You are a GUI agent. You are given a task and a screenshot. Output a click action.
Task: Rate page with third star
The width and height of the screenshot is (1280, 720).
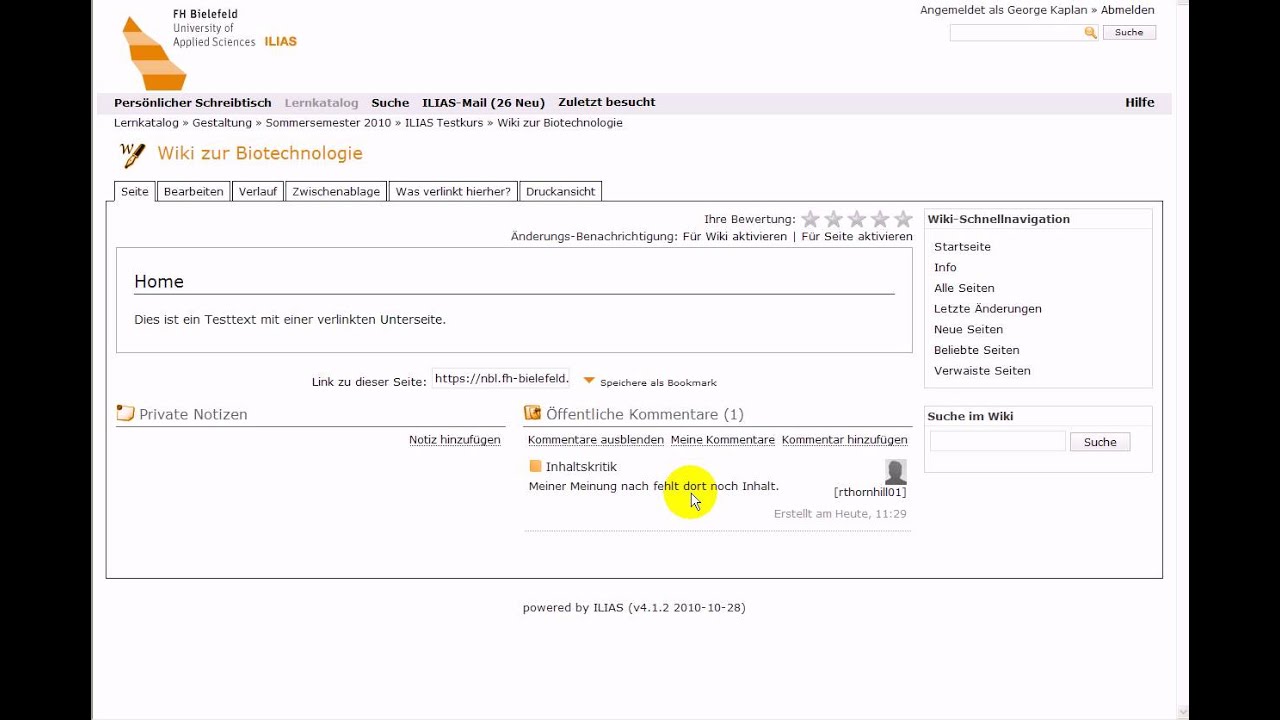856,219
